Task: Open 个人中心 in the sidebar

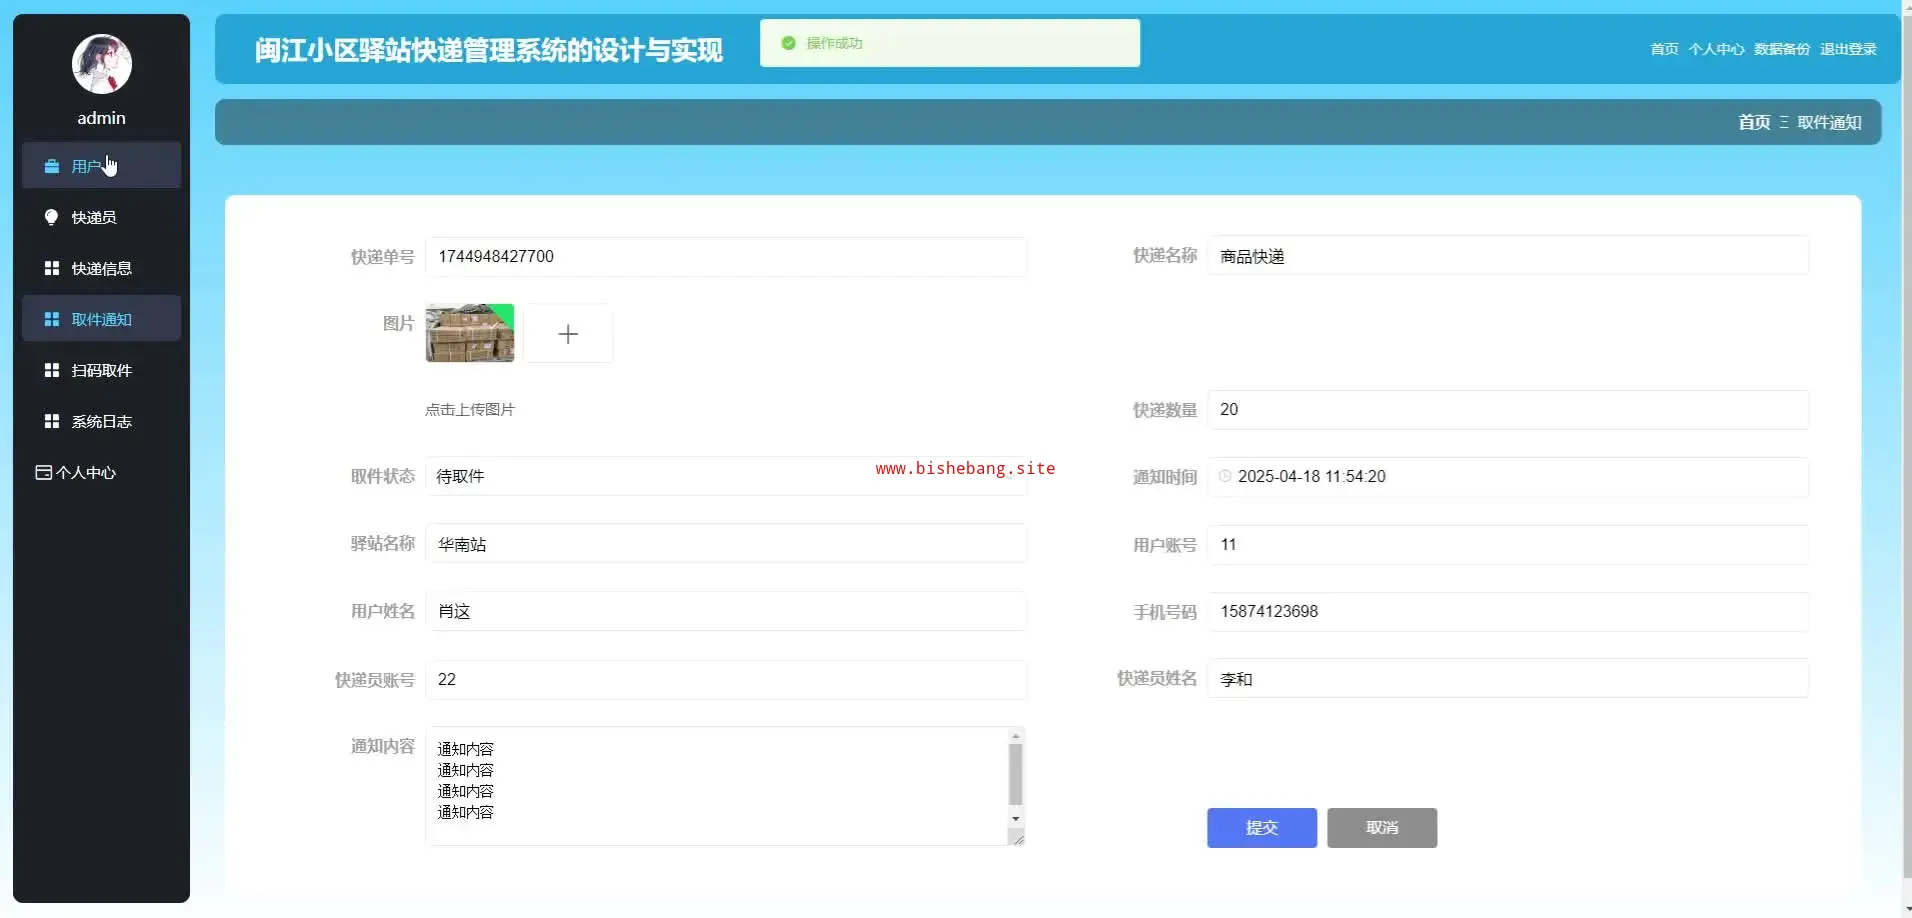Action: (102, 472)
